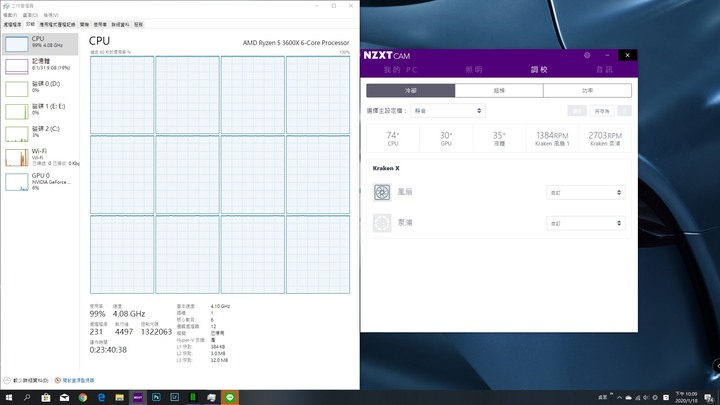Open the Tuning tab in CAM
This screenshot has height=405, width=720.
(x=539, y=70)
